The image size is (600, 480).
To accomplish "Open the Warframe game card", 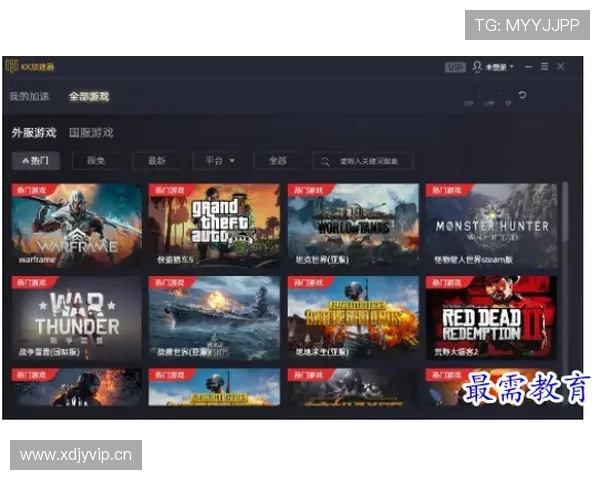I will pyautogui.click(x=77, y=225).
